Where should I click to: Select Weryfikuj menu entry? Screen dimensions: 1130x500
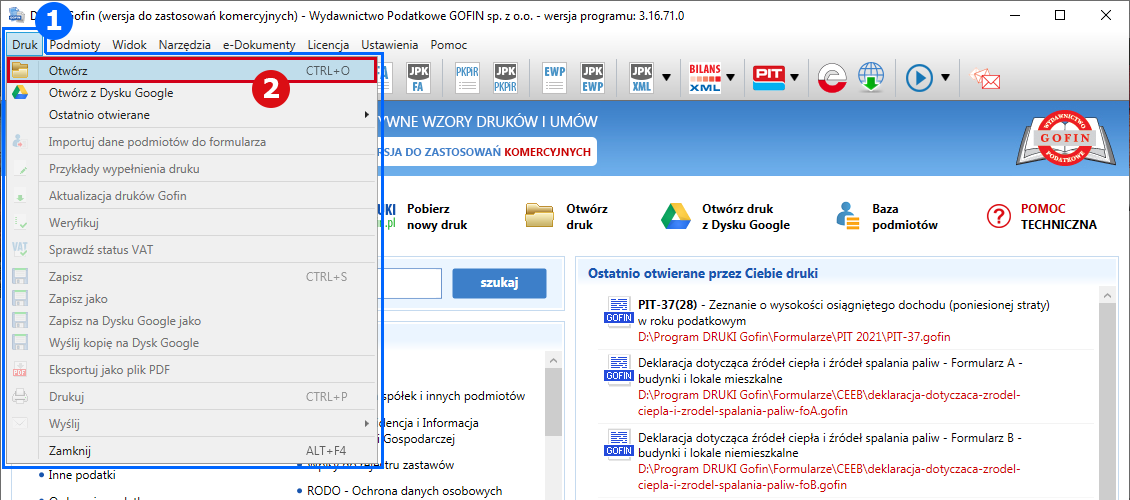point(192,223)
